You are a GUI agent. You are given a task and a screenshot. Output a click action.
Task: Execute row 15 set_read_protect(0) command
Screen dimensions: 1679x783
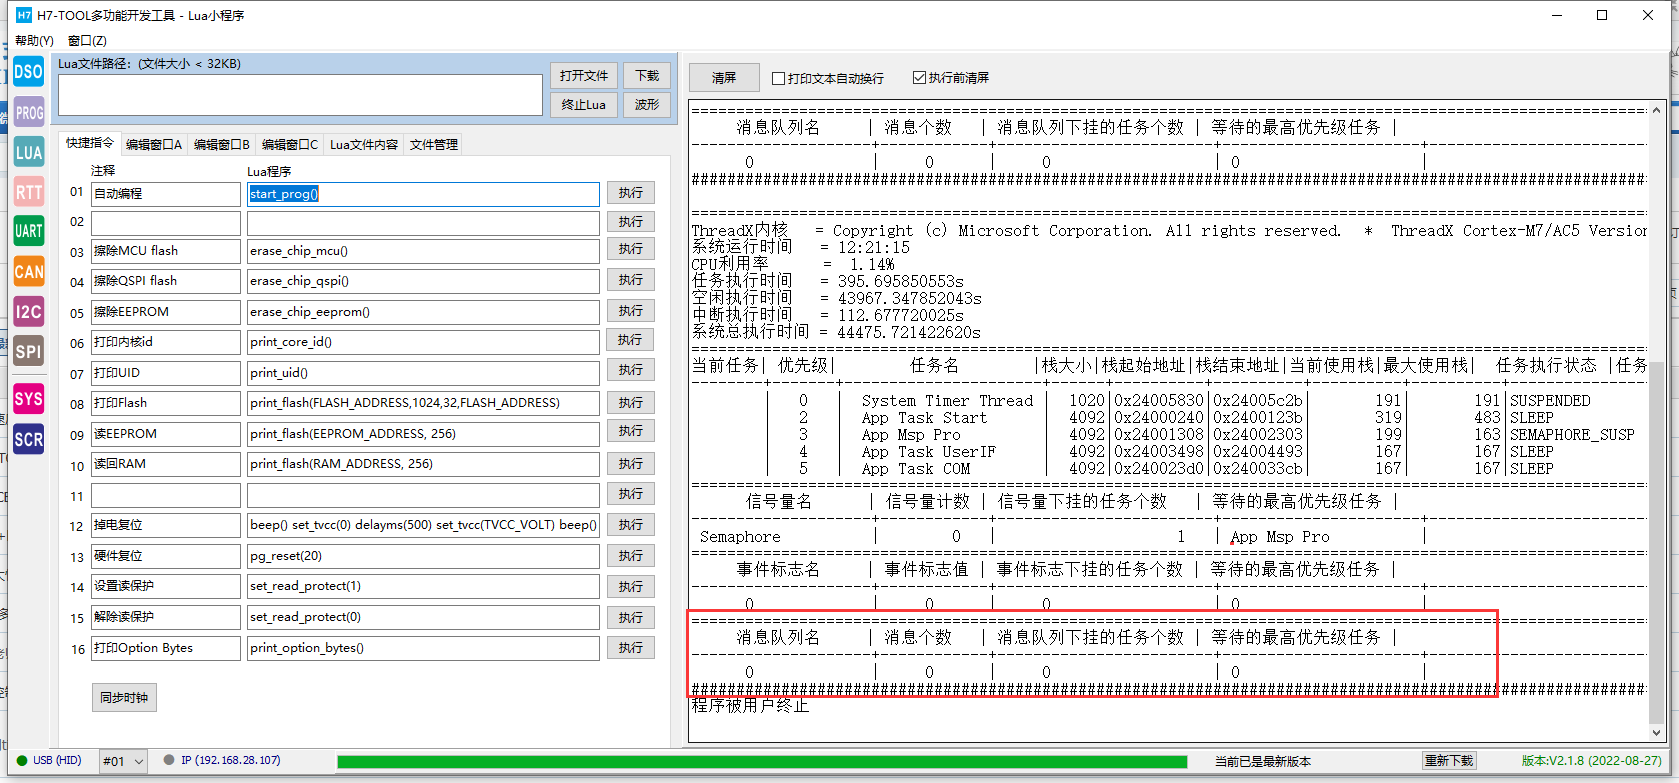pos(630,617)
